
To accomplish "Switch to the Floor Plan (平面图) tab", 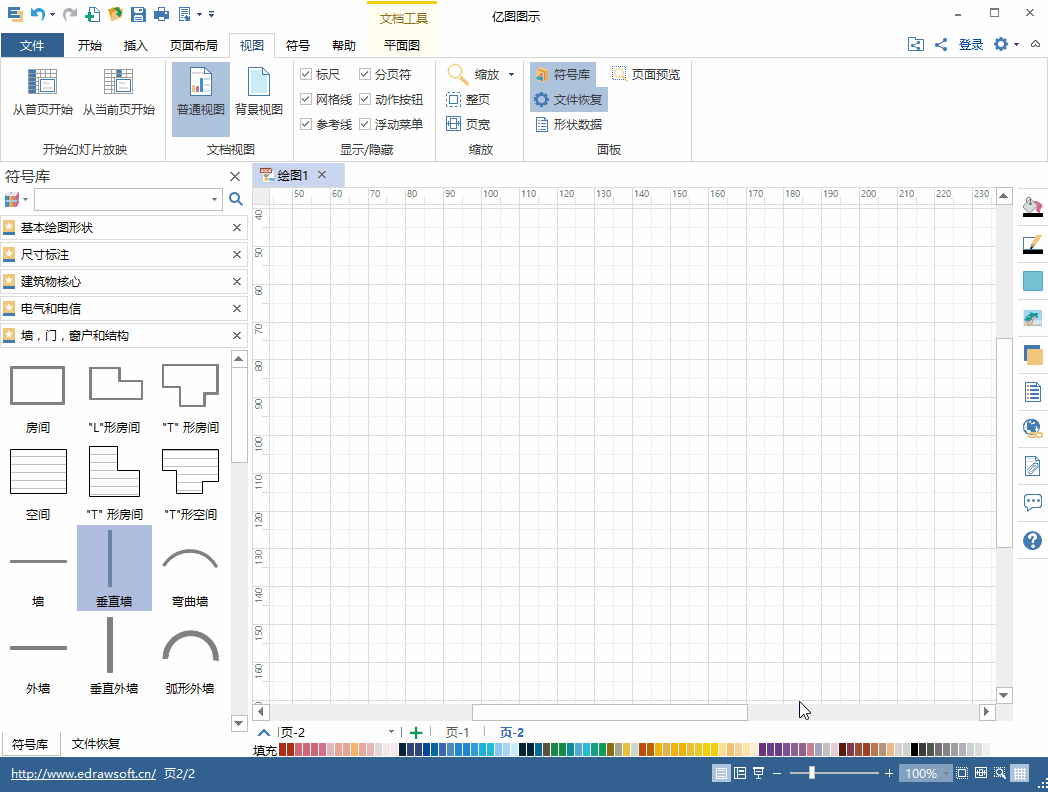I will point(402,45).
